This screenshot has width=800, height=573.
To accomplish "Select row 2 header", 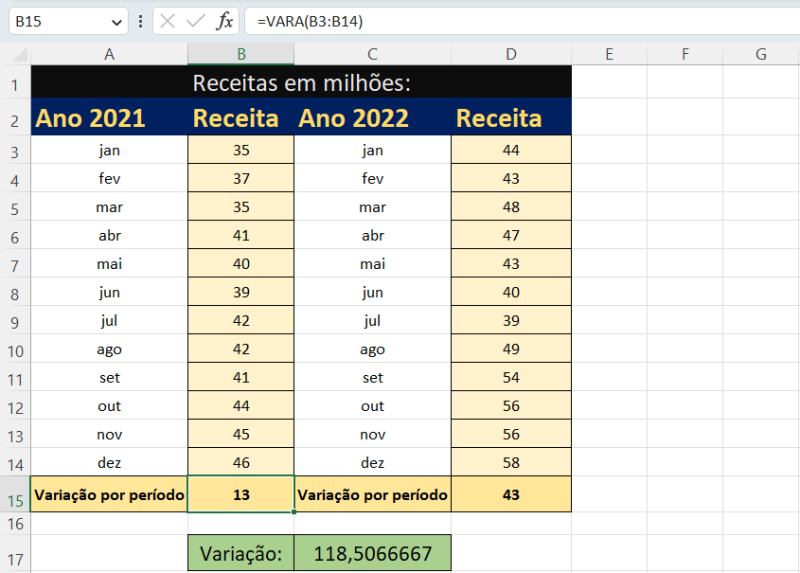I will pyautogui.click(x=15, y=117).
